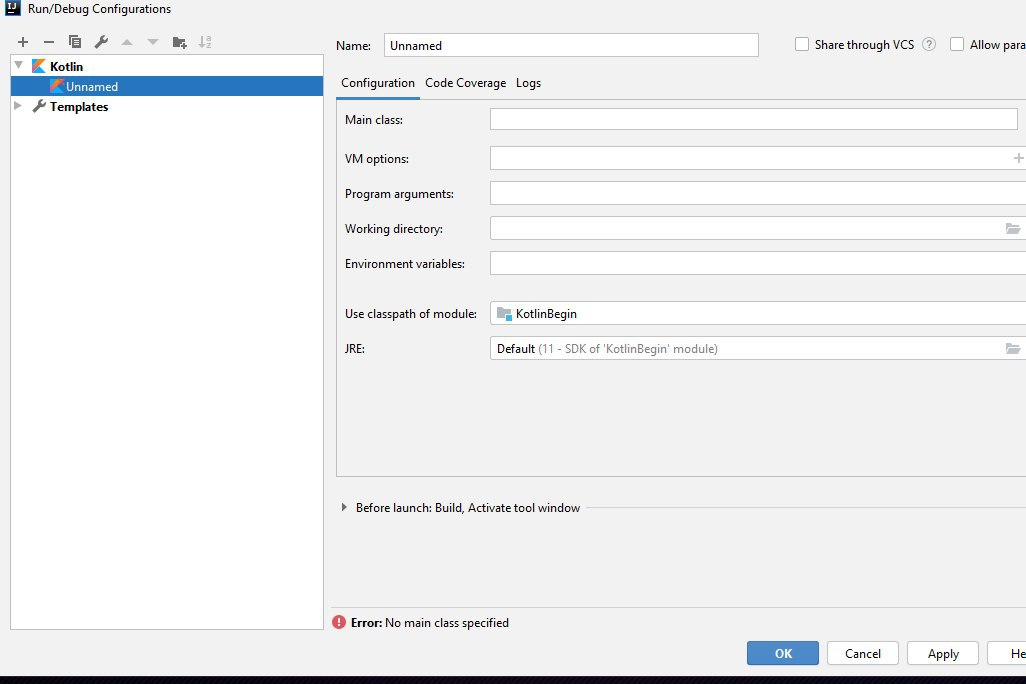Focus the Environment variables field

click(758, 263)
